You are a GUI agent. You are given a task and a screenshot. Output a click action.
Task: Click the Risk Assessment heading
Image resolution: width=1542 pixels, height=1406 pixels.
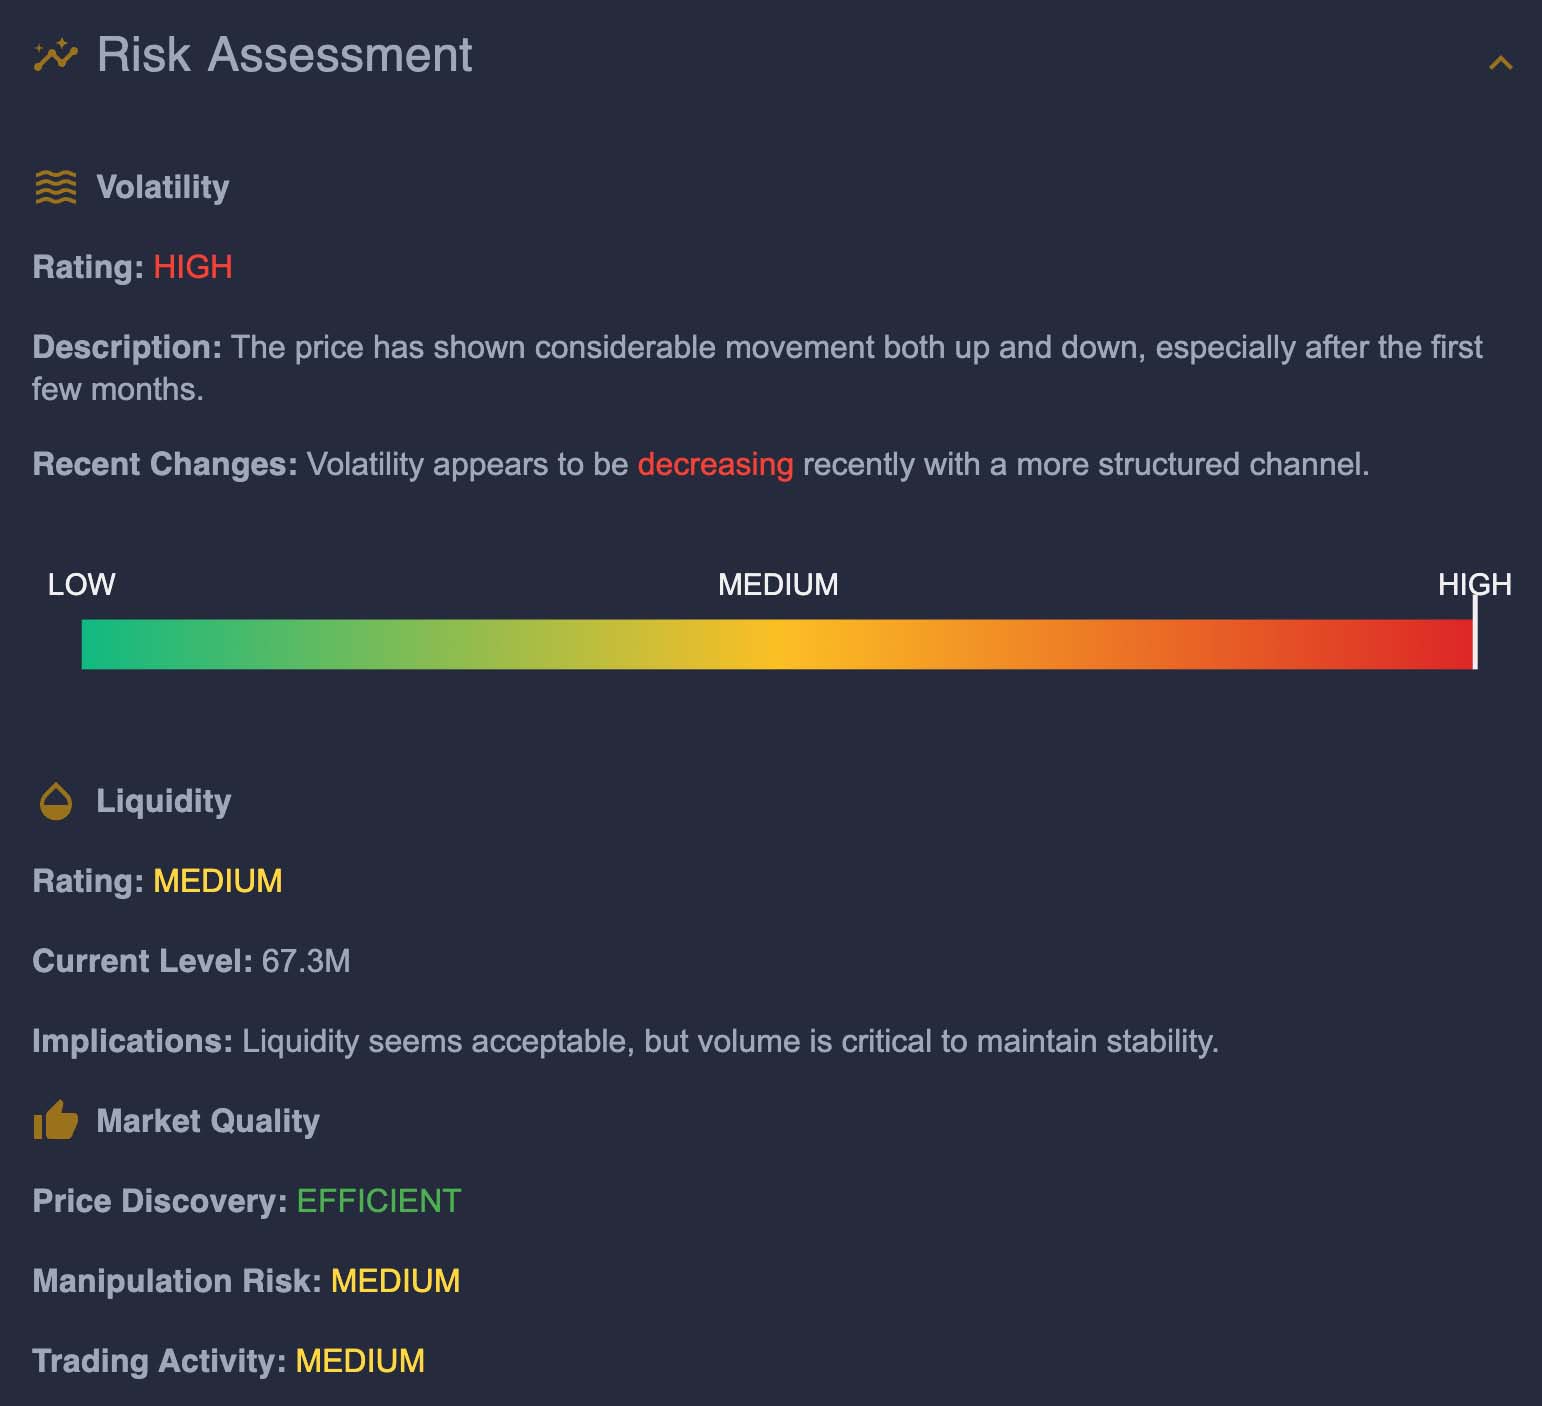(x=284, y=55)
